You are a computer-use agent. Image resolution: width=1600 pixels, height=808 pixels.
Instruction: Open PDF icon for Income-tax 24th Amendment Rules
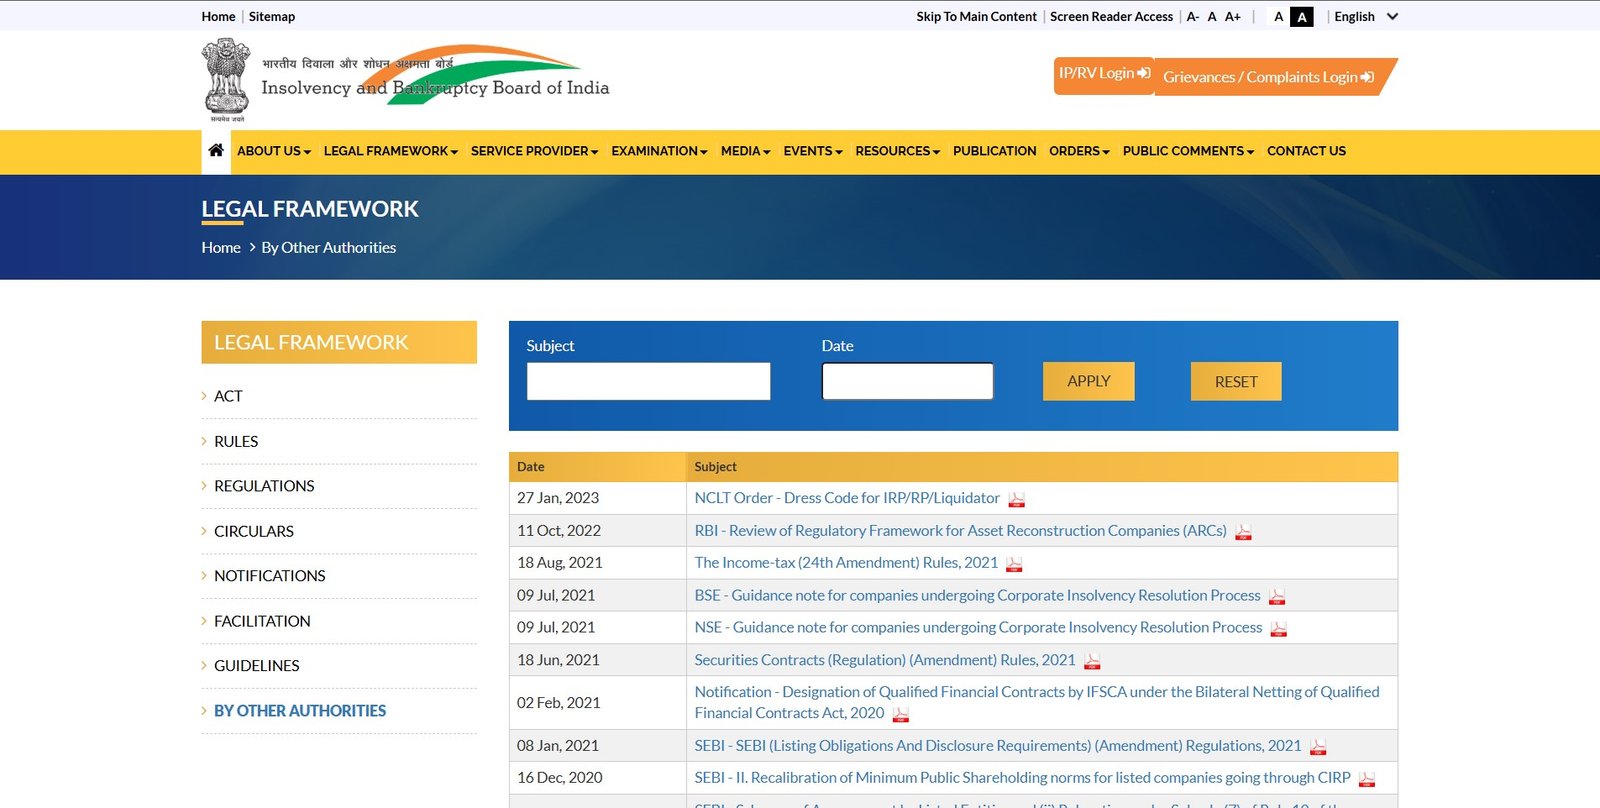pos(1014,564)
